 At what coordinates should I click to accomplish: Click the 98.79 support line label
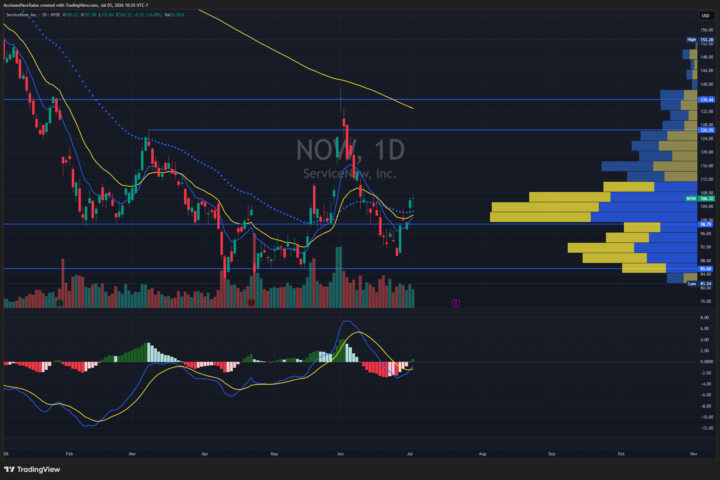(x=705, y=225)
